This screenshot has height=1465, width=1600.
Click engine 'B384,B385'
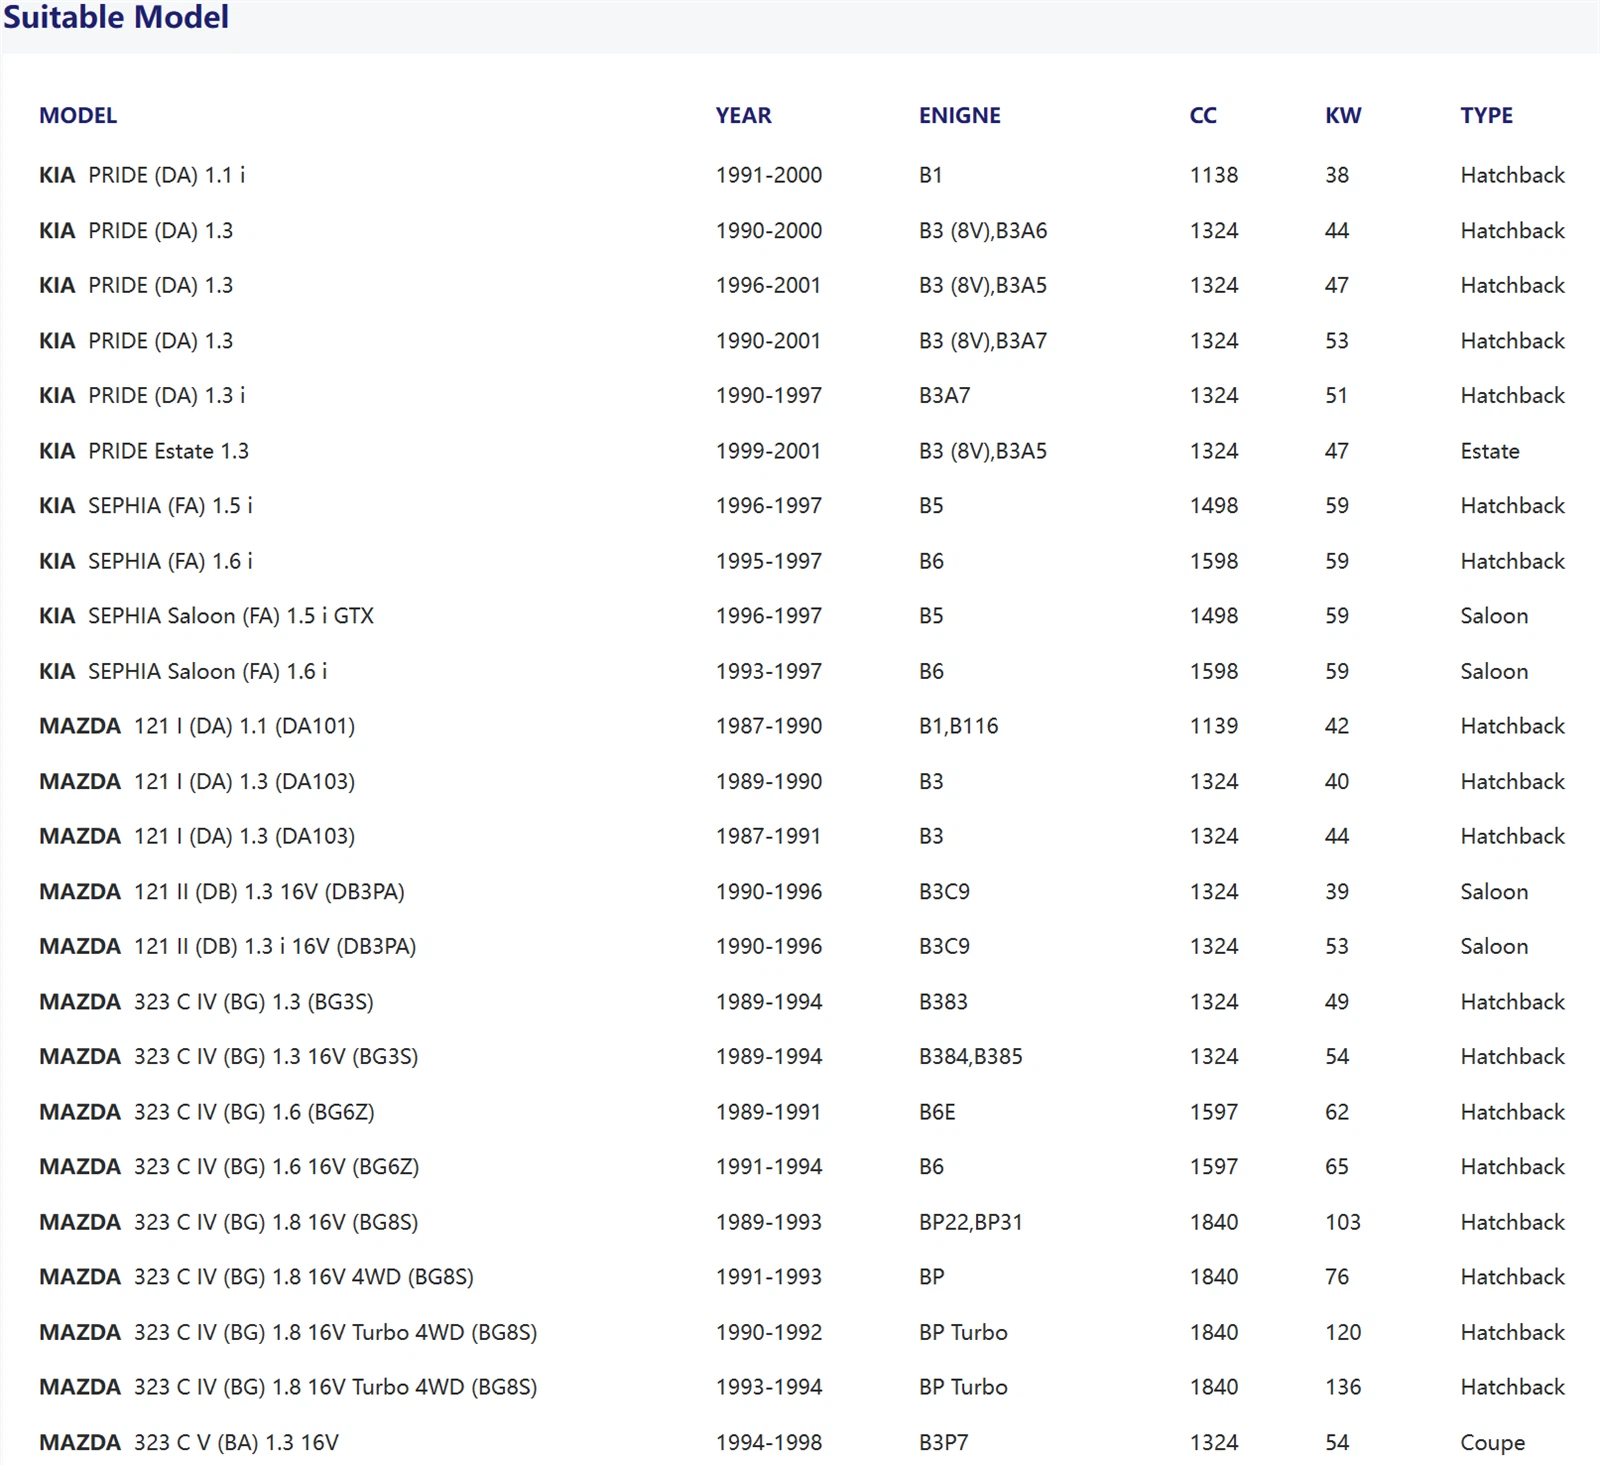[x=970, y=1056]
